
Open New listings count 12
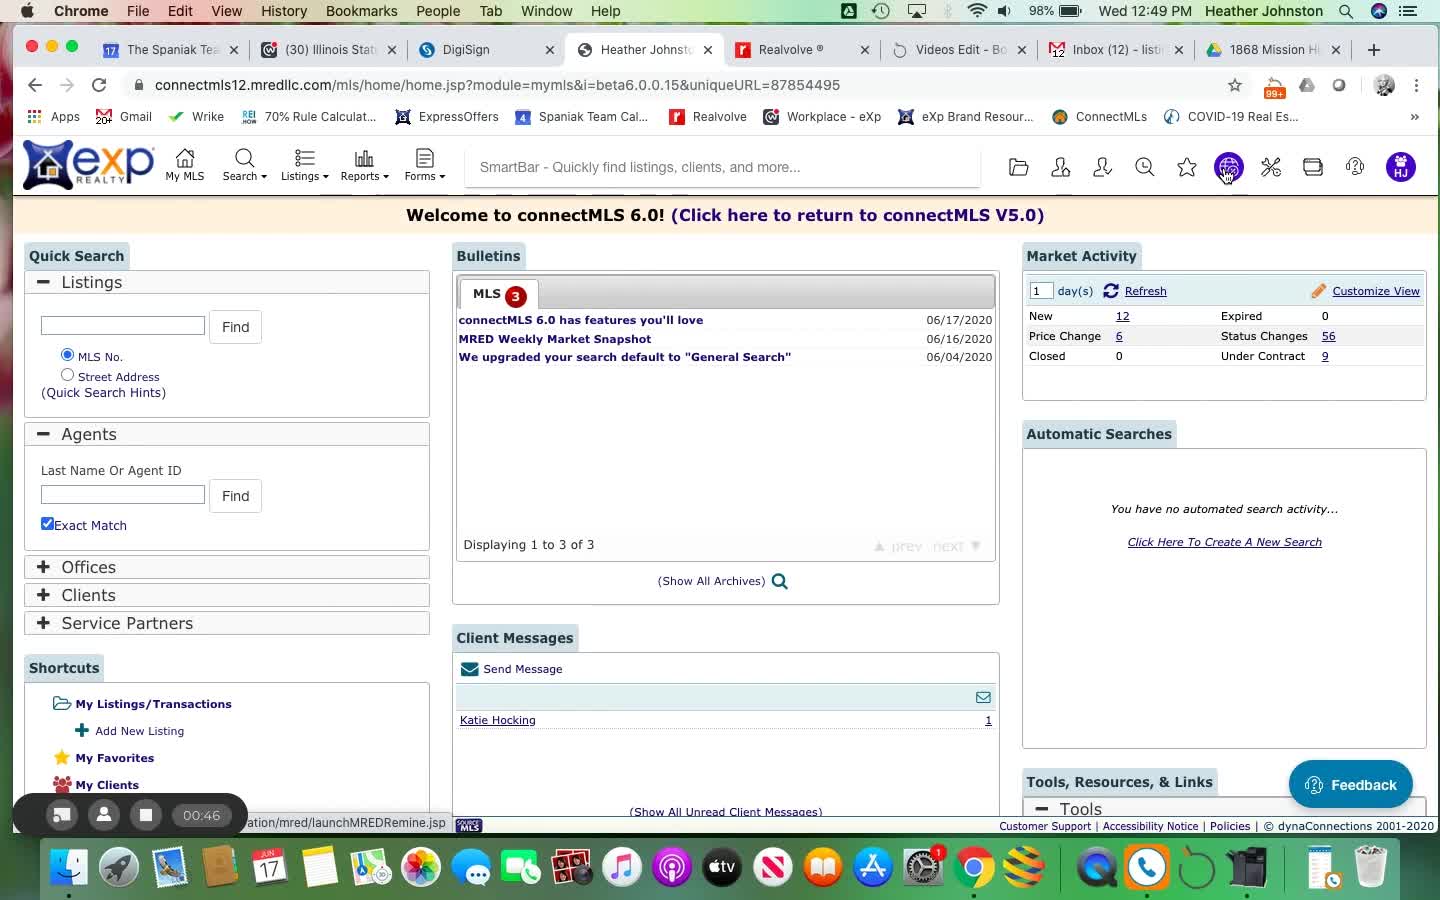point(1122,316)
